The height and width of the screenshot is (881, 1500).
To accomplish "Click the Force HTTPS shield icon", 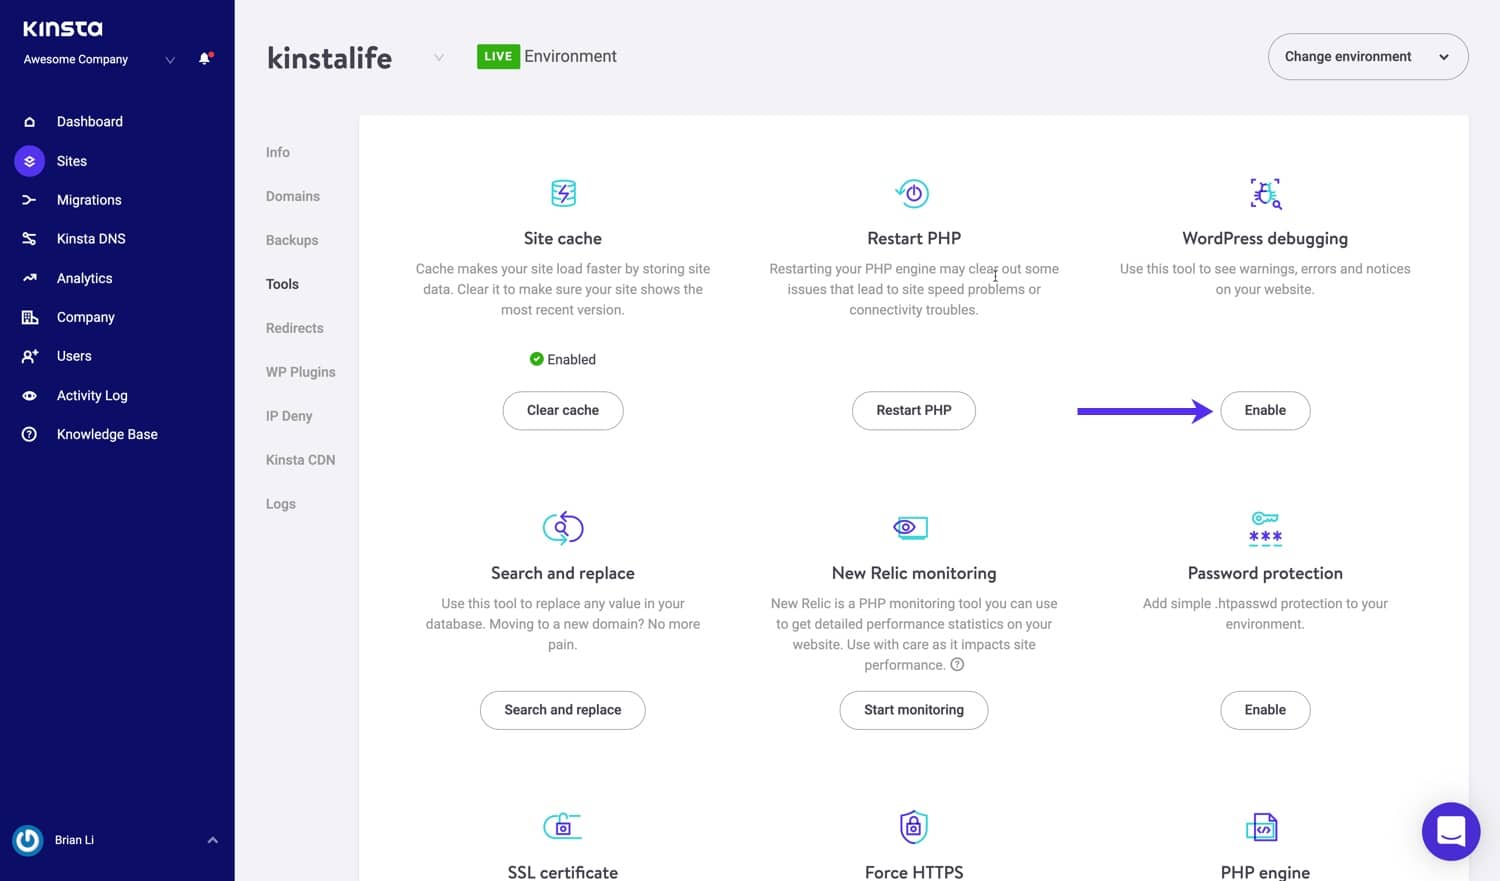I will (x=914, y=827).
